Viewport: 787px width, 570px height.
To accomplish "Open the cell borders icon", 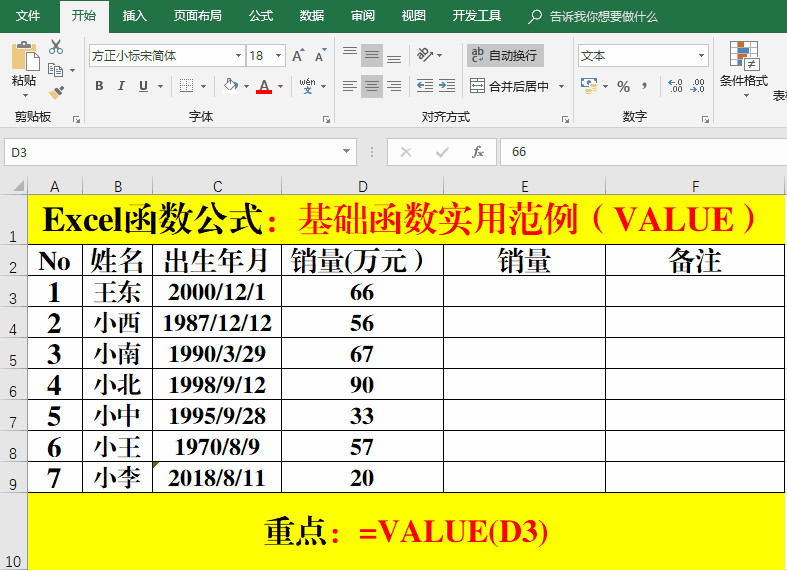I will (186, 86).
